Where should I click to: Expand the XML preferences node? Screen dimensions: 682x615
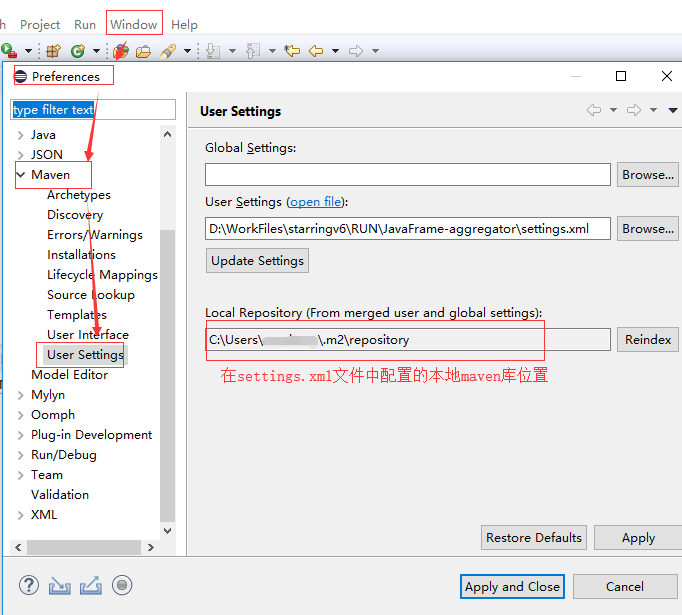(x=20, y=515)
